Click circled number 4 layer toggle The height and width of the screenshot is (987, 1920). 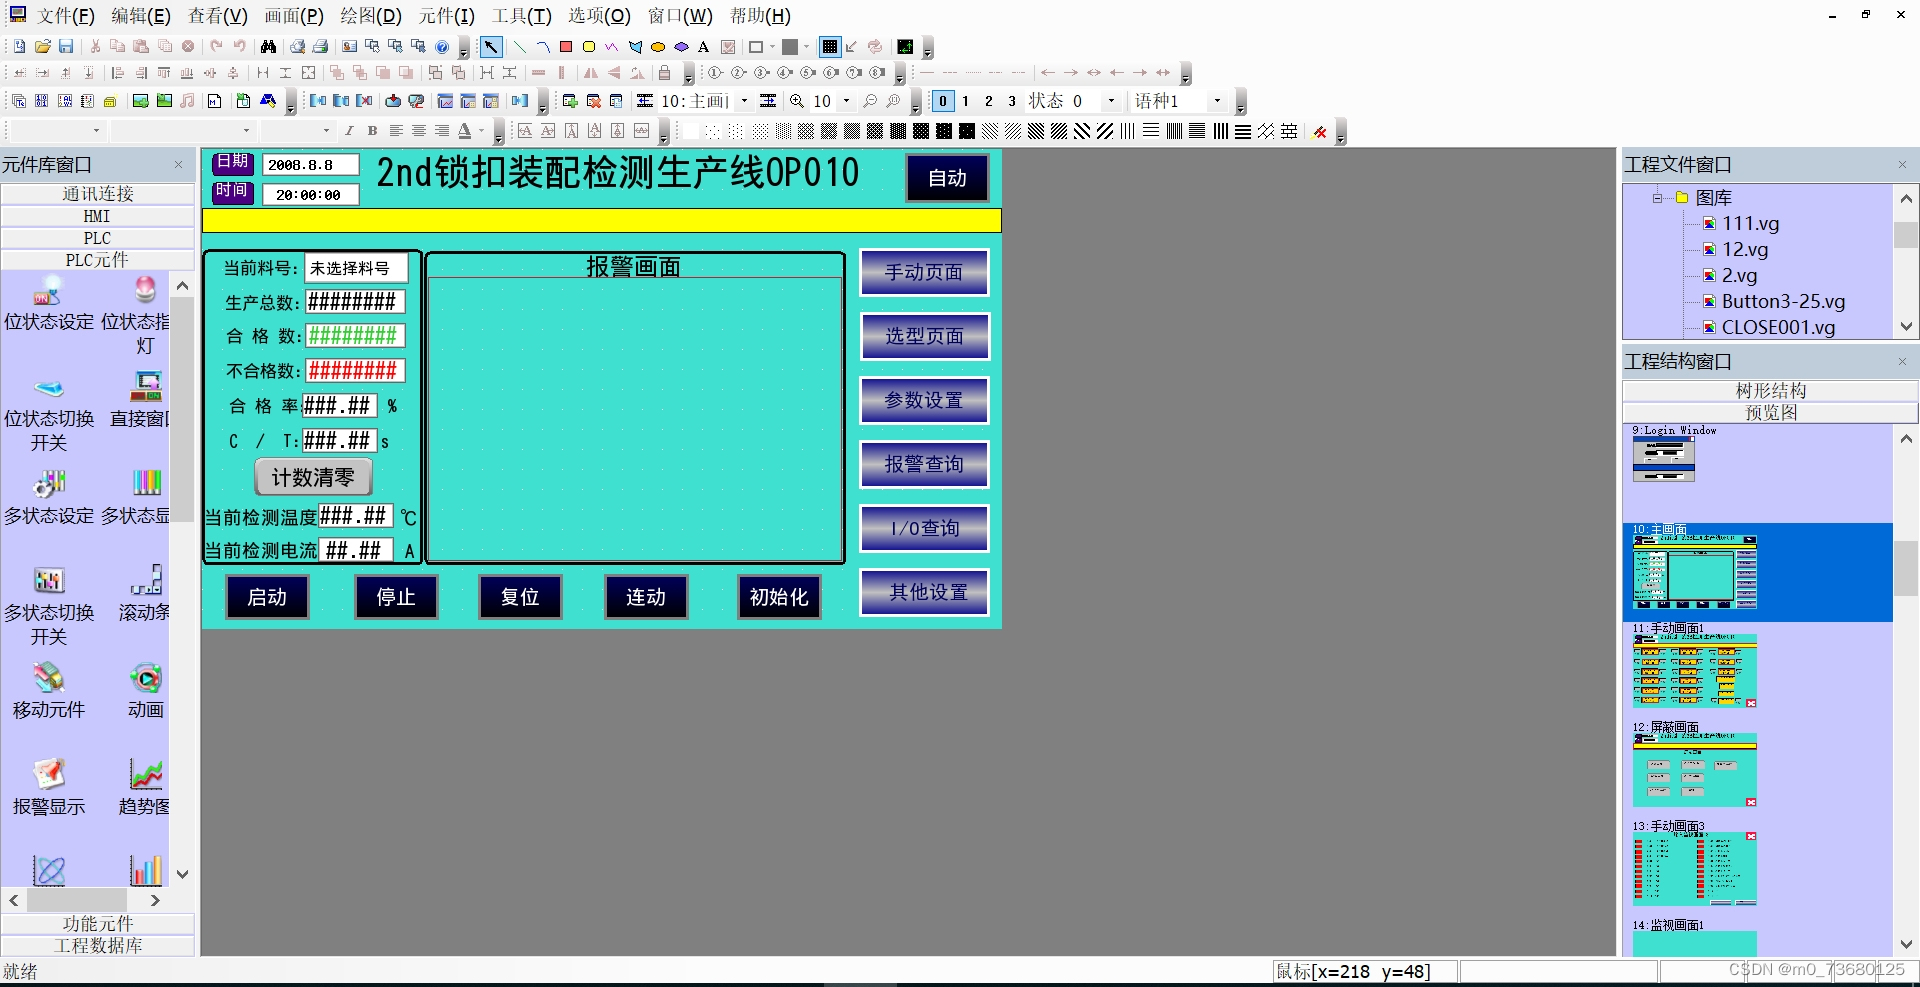tap(785, 72)
